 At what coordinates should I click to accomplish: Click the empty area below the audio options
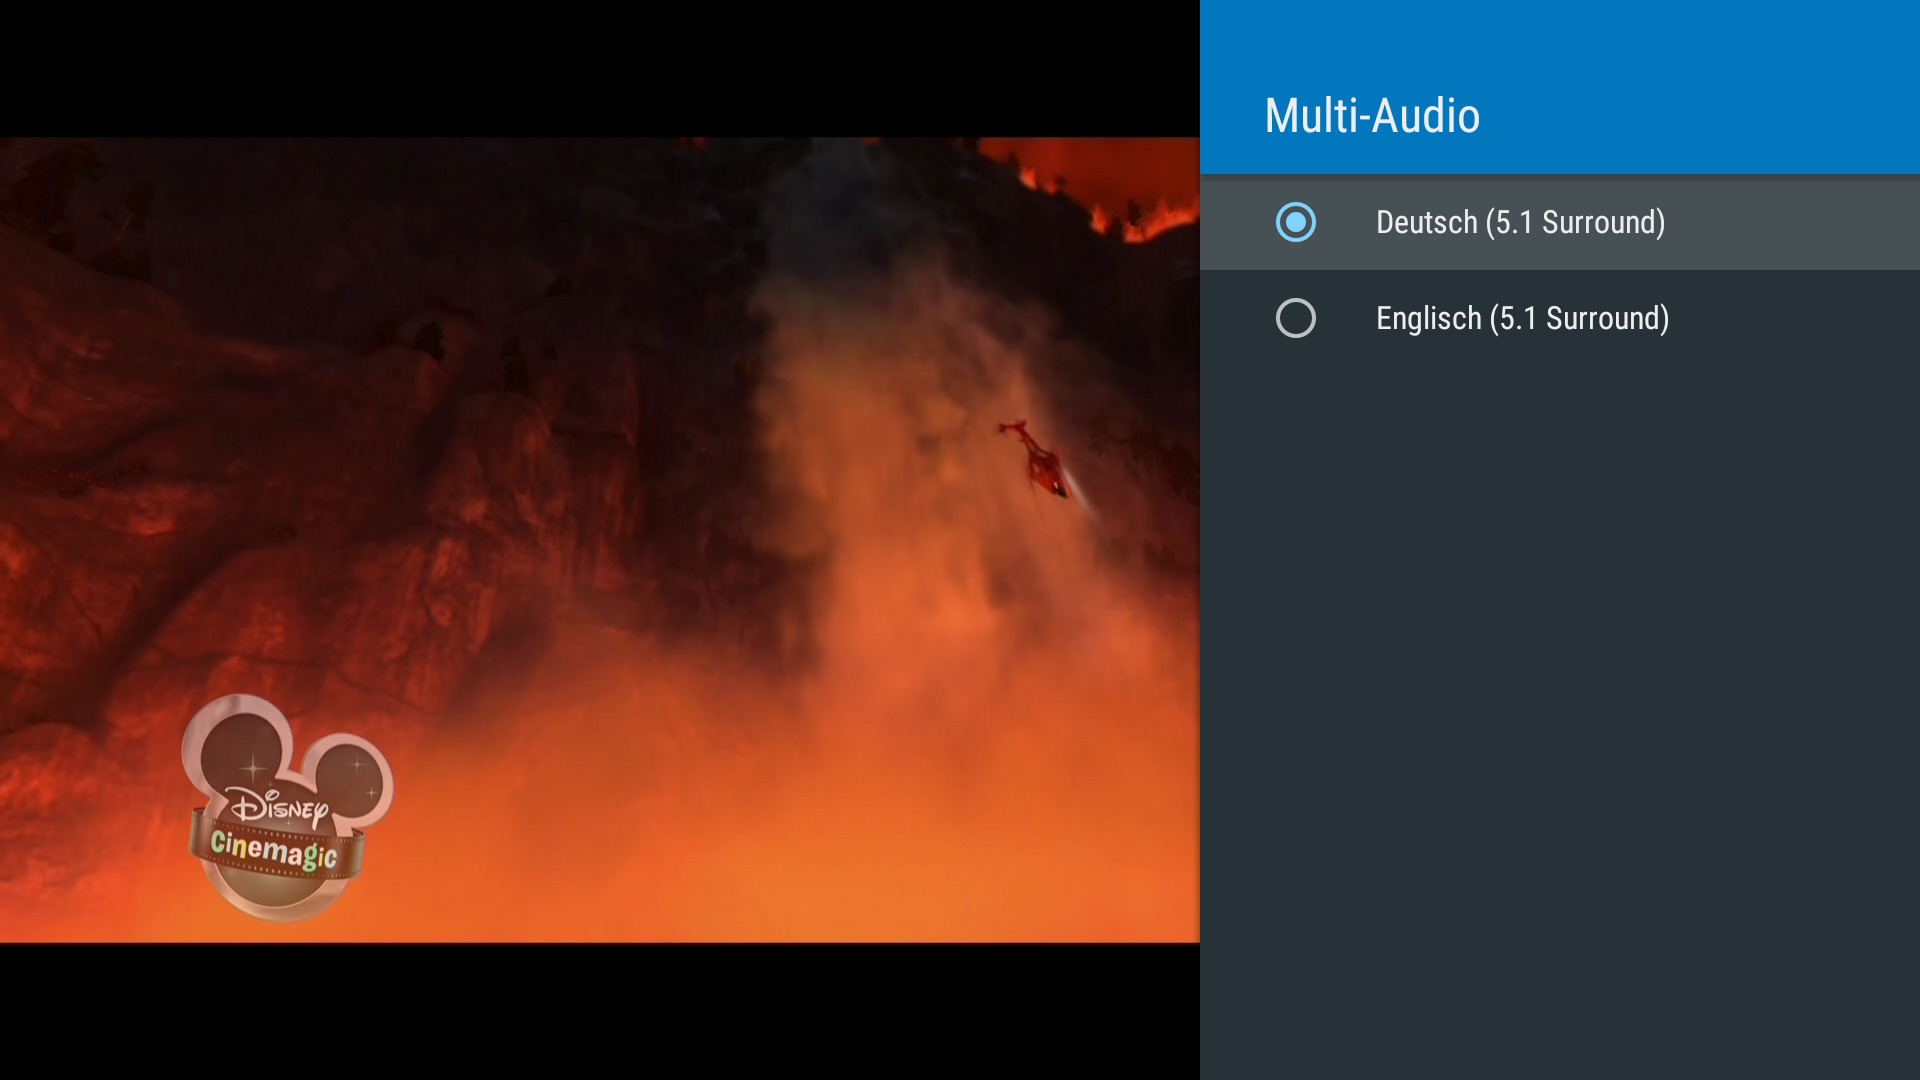(1560, 700)
